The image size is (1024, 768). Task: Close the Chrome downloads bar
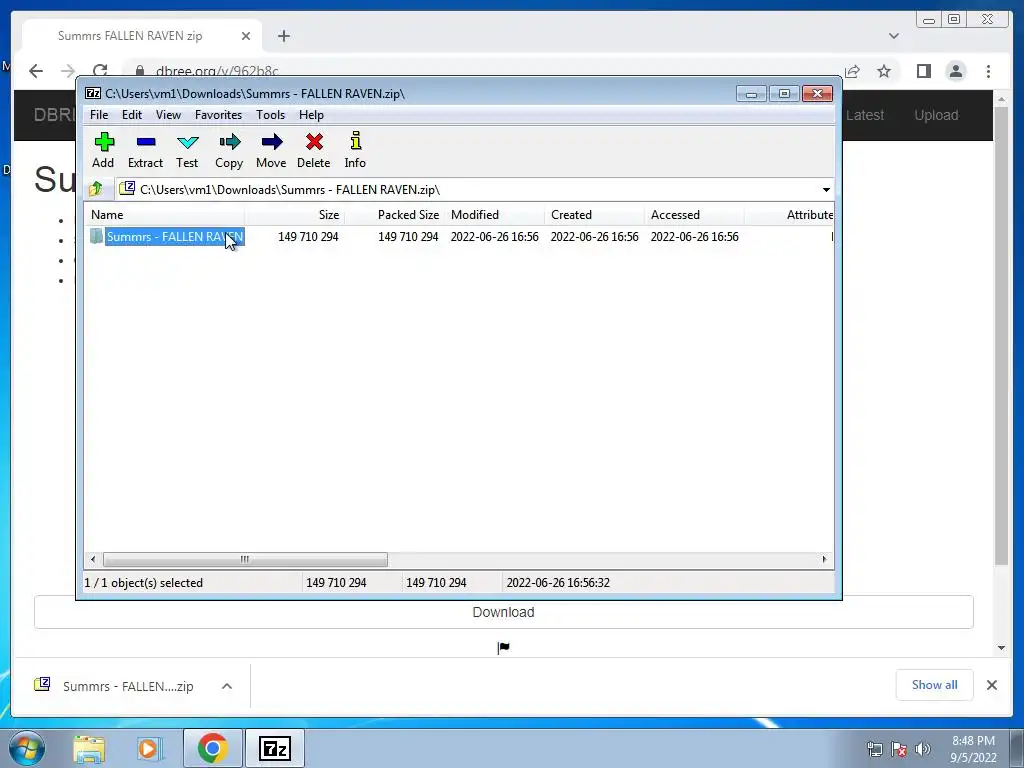click(991, 684)
